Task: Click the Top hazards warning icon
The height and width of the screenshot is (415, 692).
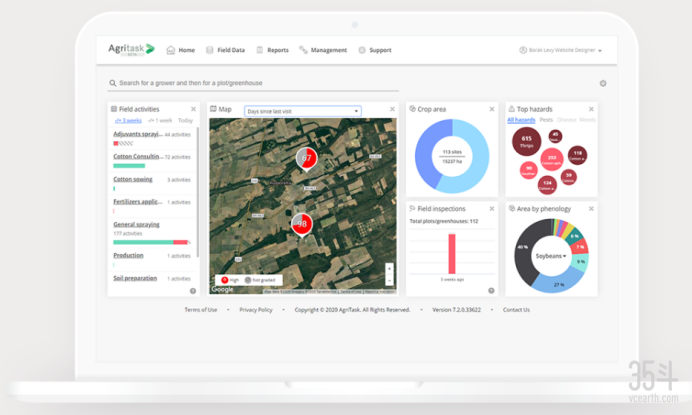Action: pos(511,109)
